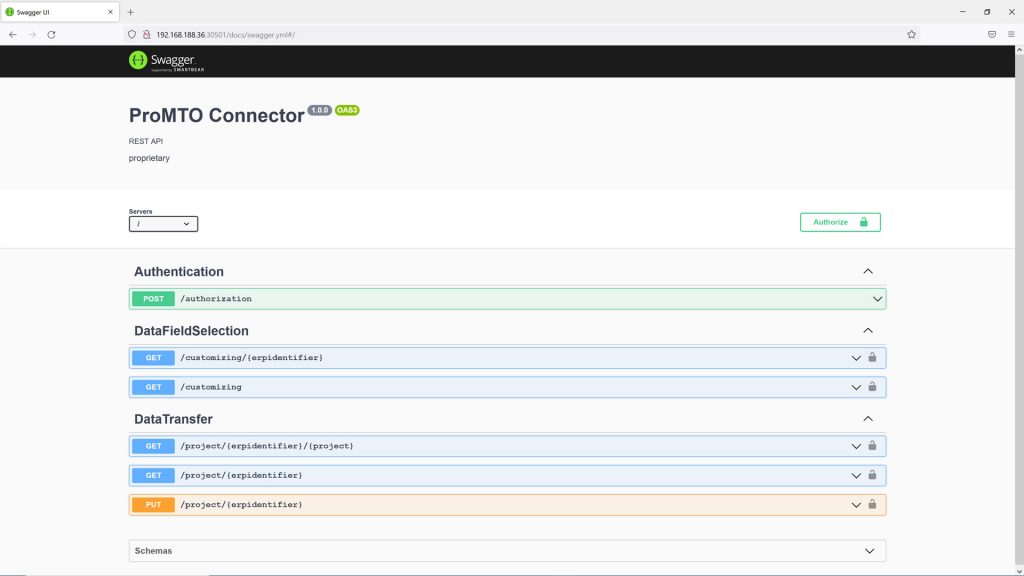
Task: Collapse the DataFieldSelection section
Action: (867, 331)
